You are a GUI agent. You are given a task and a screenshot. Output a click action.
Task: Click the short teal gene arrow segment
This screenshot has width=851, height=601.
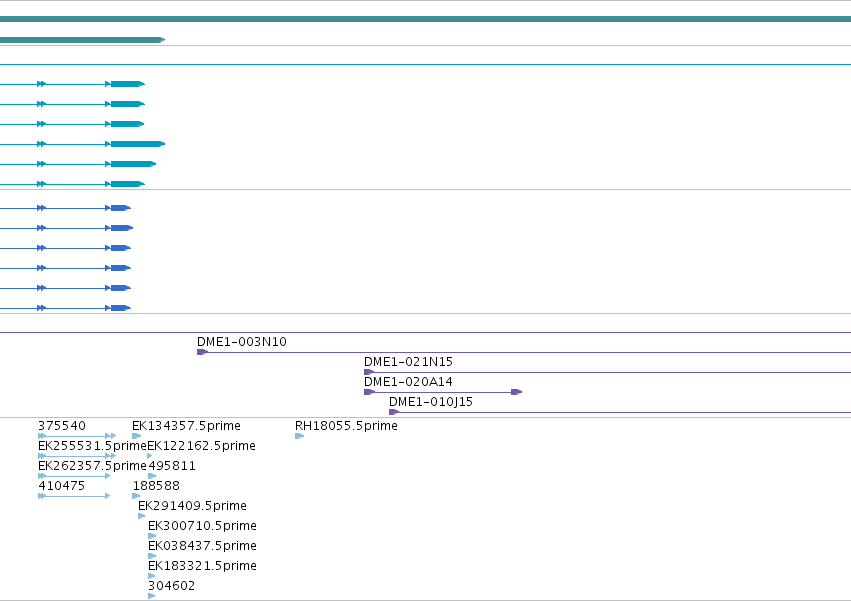tap(82, 40)
